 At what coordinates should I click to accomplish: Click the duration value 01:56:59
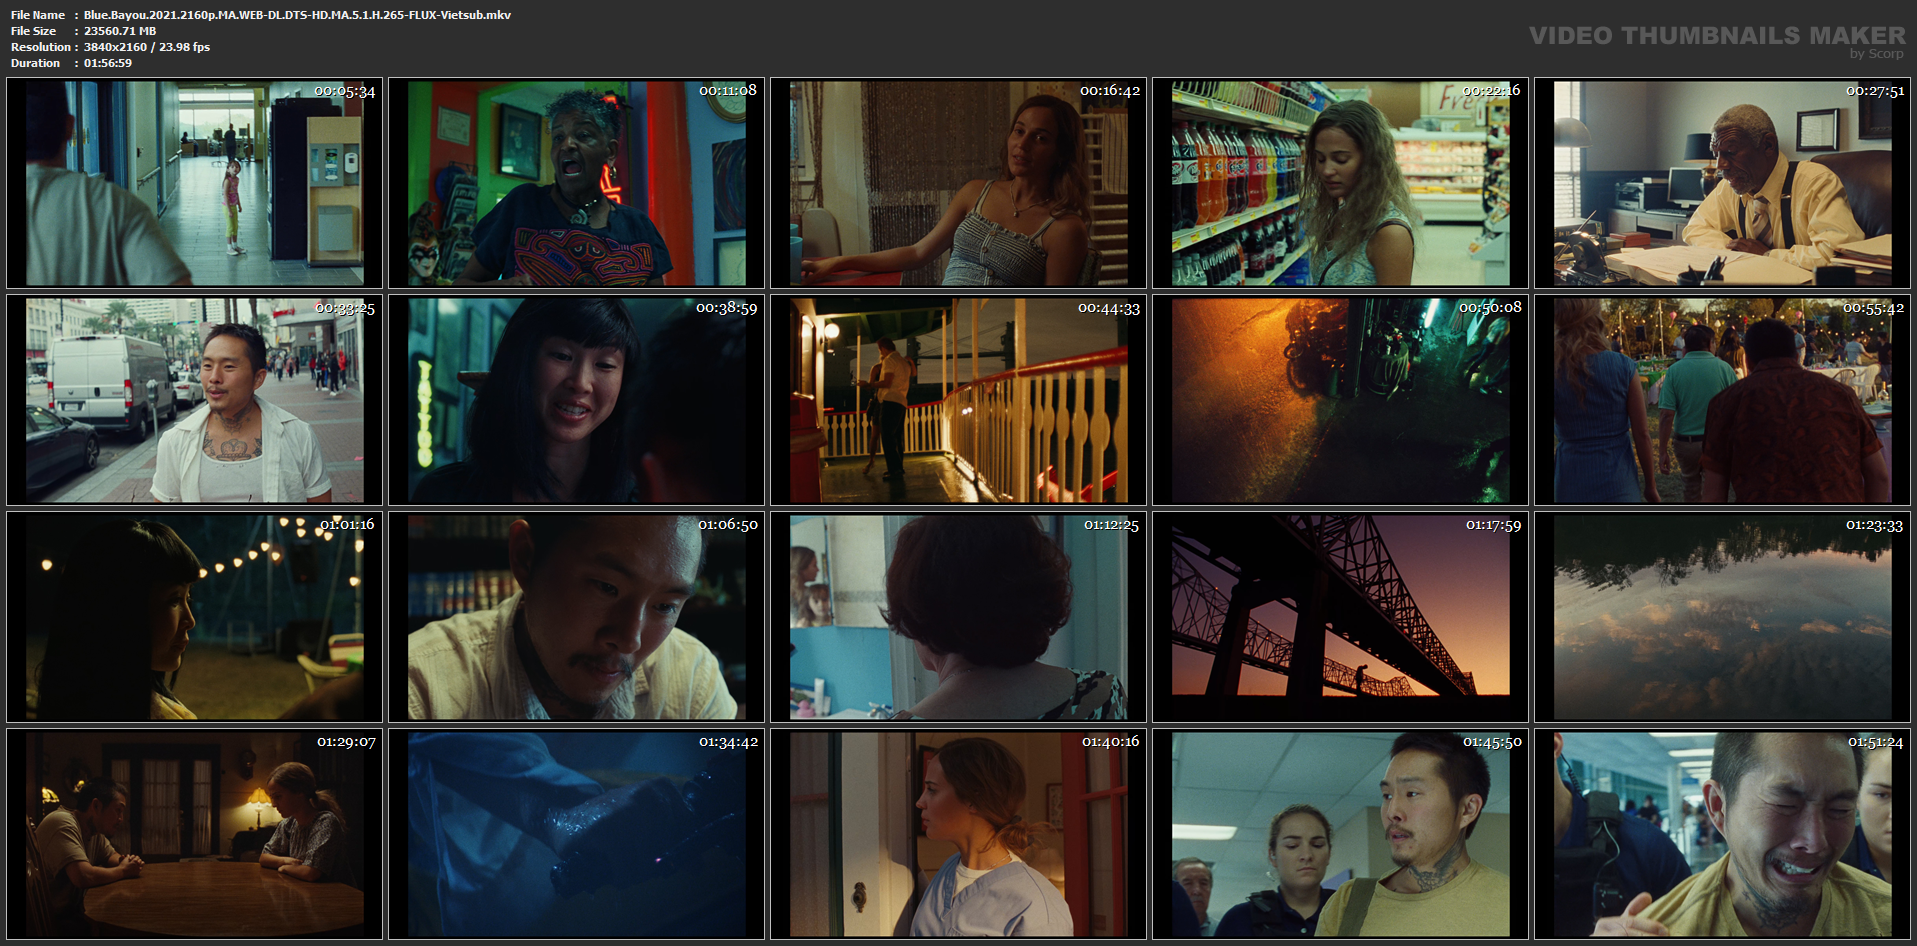coord(108,63)
